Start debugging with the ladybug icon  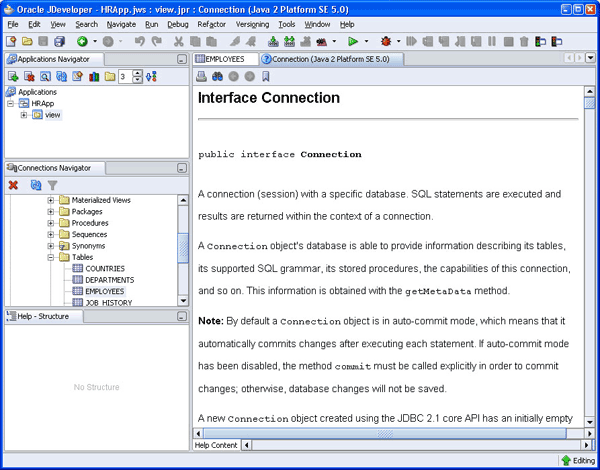[x=386, y=41]
